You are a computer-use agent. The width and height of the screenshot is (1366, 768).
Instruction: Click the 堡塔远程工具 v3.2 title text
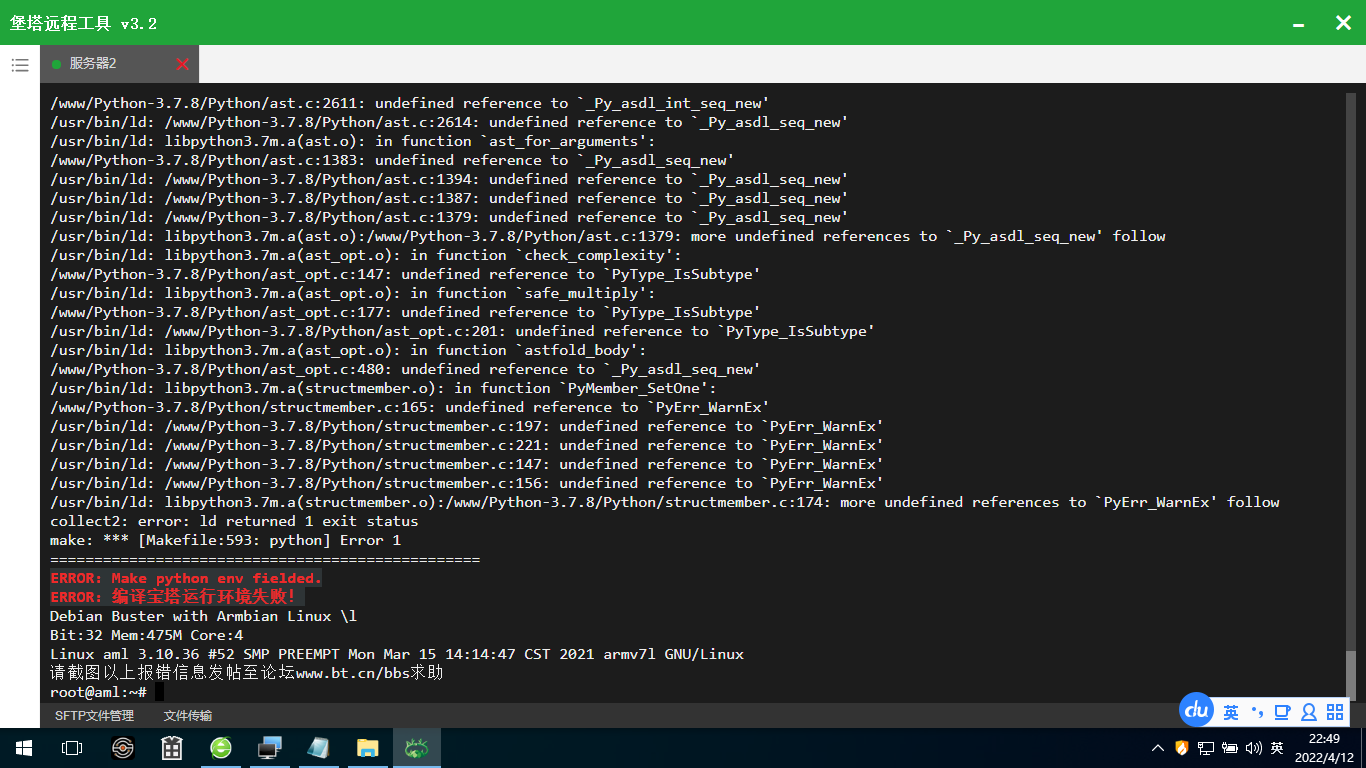[83, 23]
